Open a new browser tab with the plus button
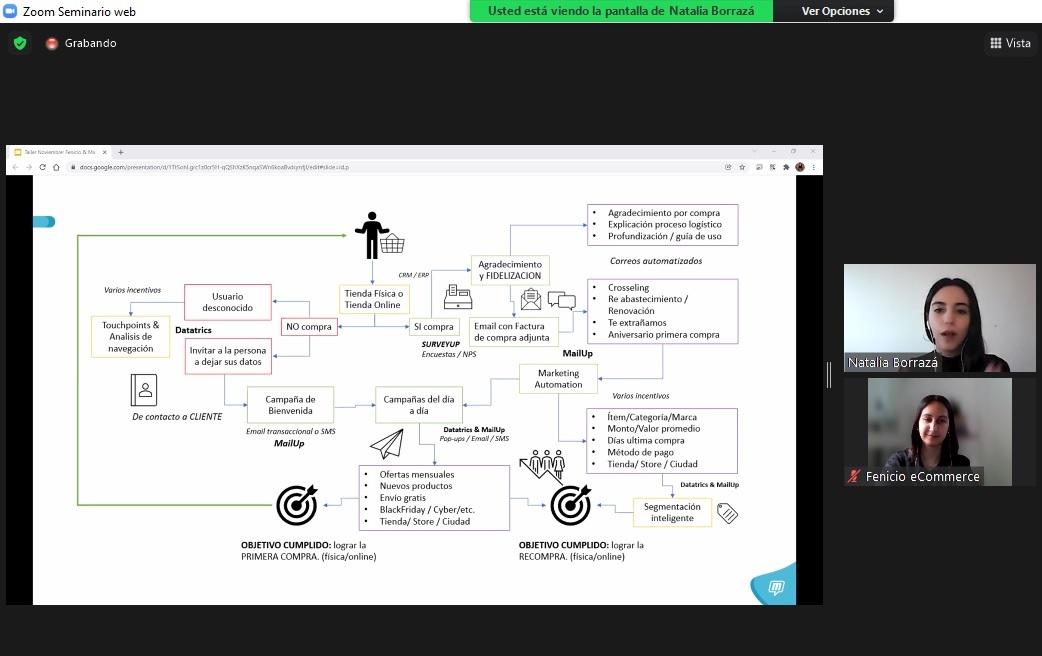Screen dimensions: 1042x656 120,152
